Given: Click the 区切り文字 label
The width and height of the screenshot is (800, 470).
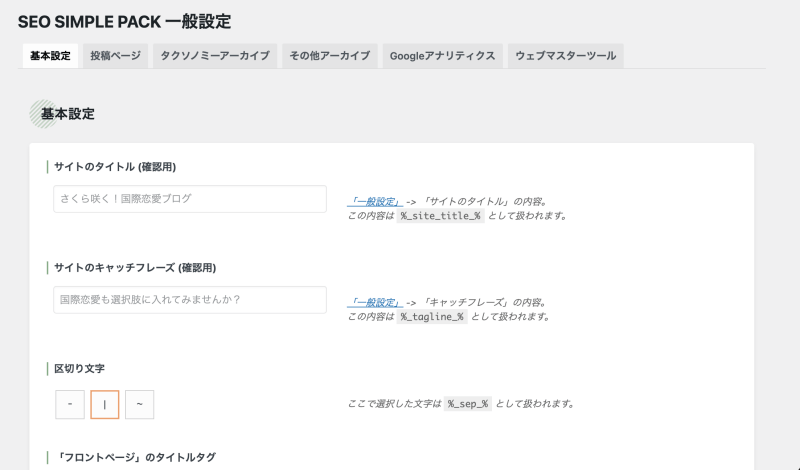Looking at the screenshot, I should coord(79,368).
